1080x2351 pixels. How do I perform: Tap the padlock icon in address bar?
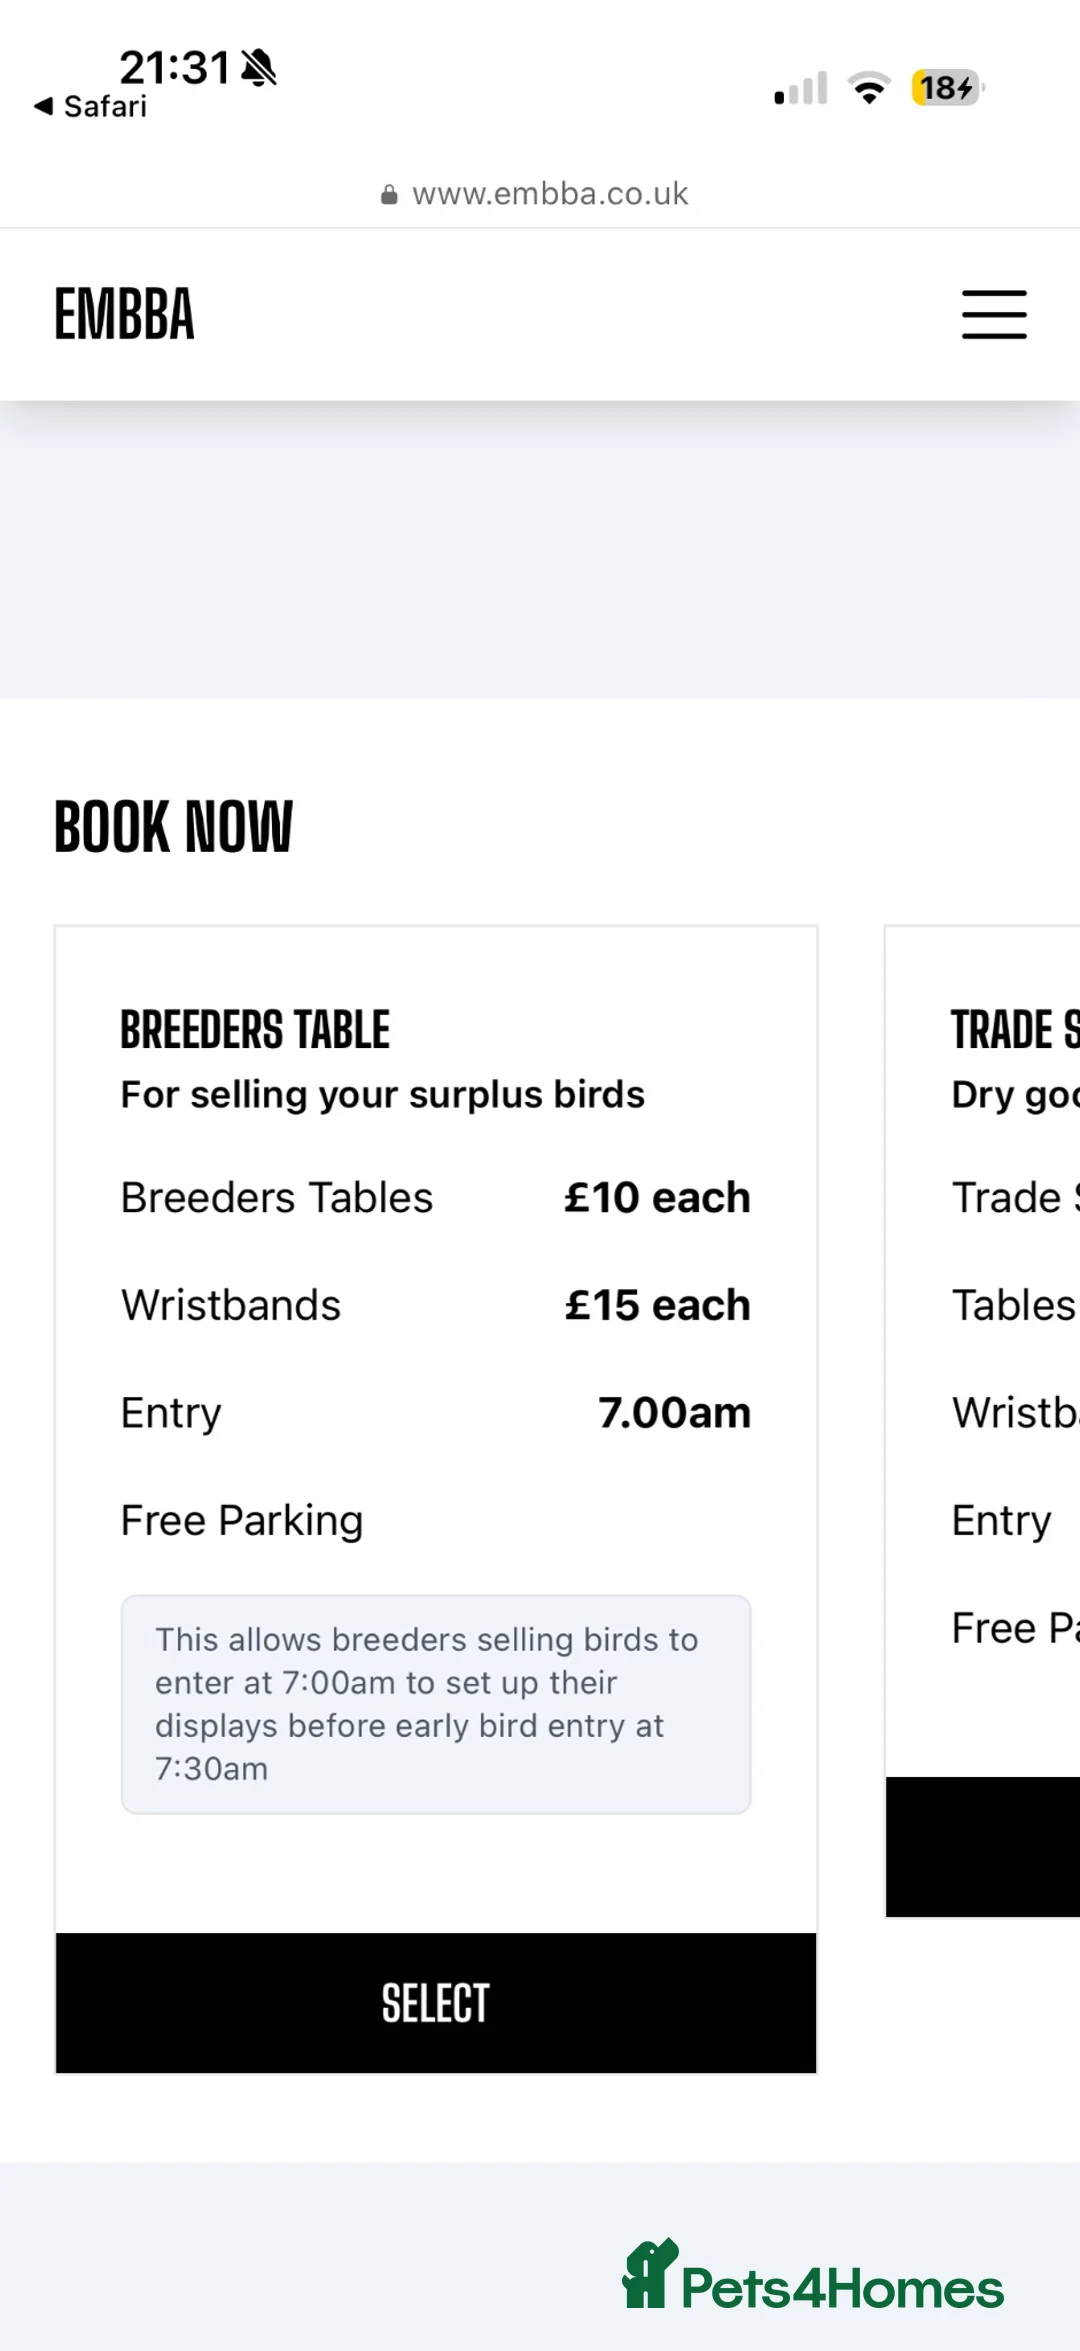point(389,194)
